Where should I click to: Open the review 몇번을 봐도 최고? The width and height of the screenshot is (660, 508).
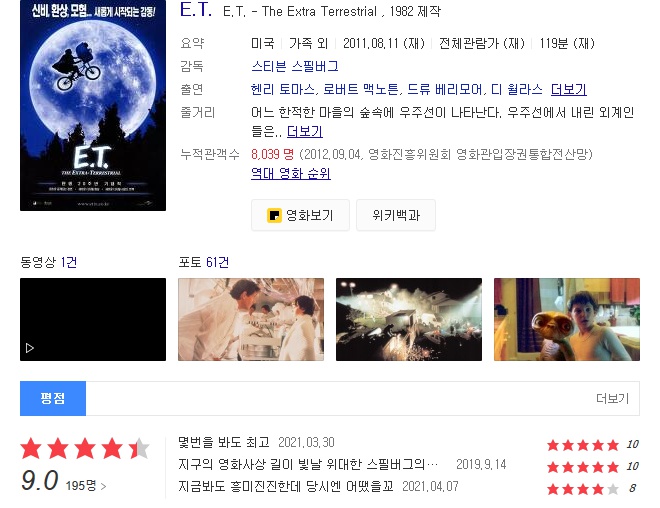(224, 442)
